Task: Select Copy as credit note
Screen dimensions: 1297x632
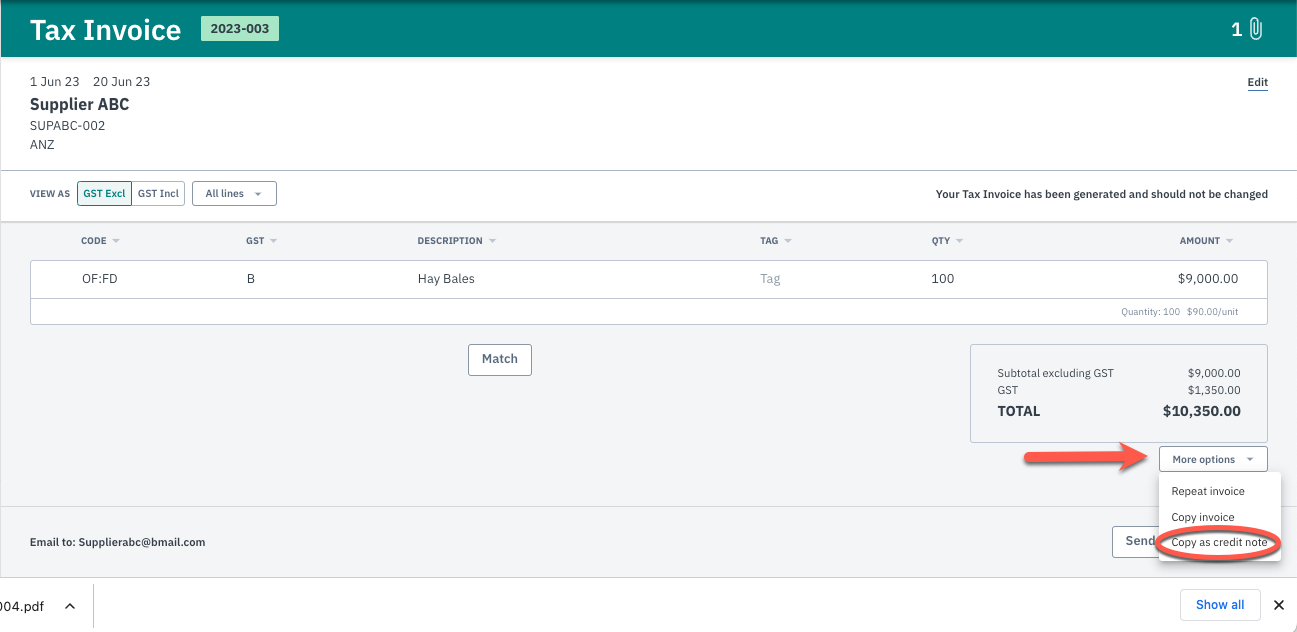Action: (x=1219, y=543)
